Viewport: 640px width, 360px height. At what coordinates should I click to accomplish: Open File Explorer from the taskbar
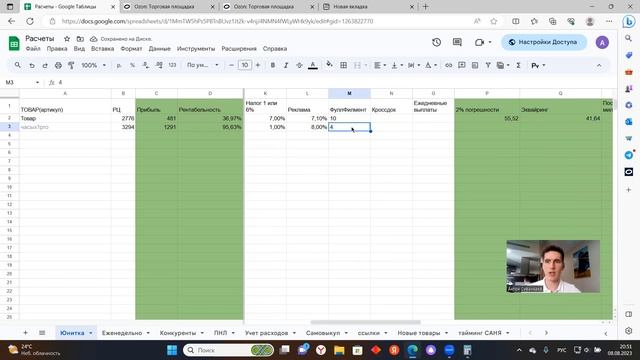[339, 350]
